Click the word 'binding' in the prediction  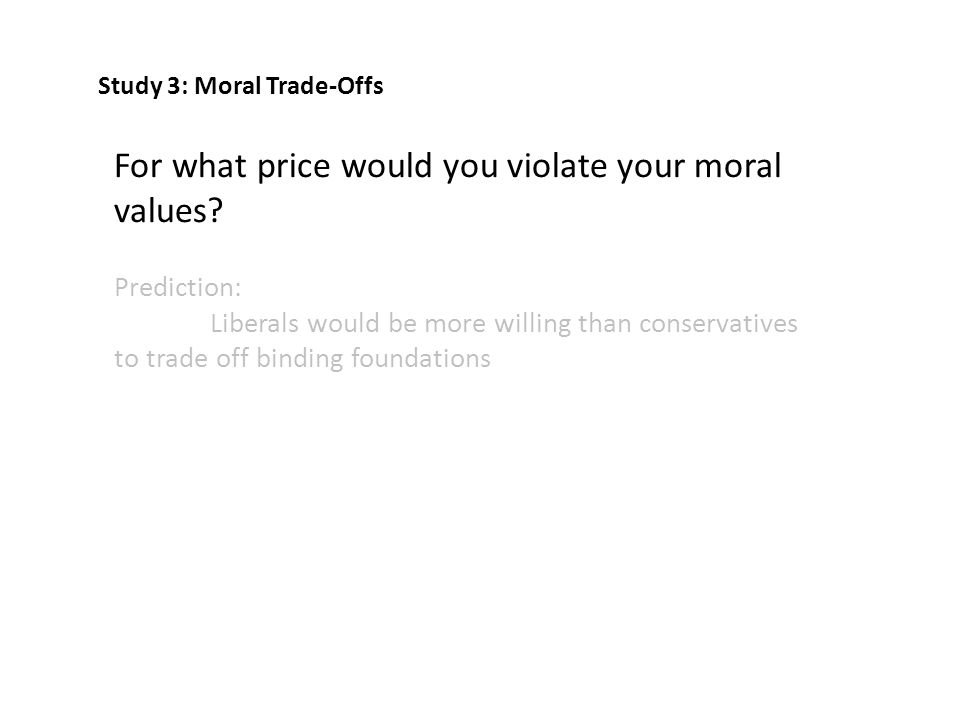300,359
